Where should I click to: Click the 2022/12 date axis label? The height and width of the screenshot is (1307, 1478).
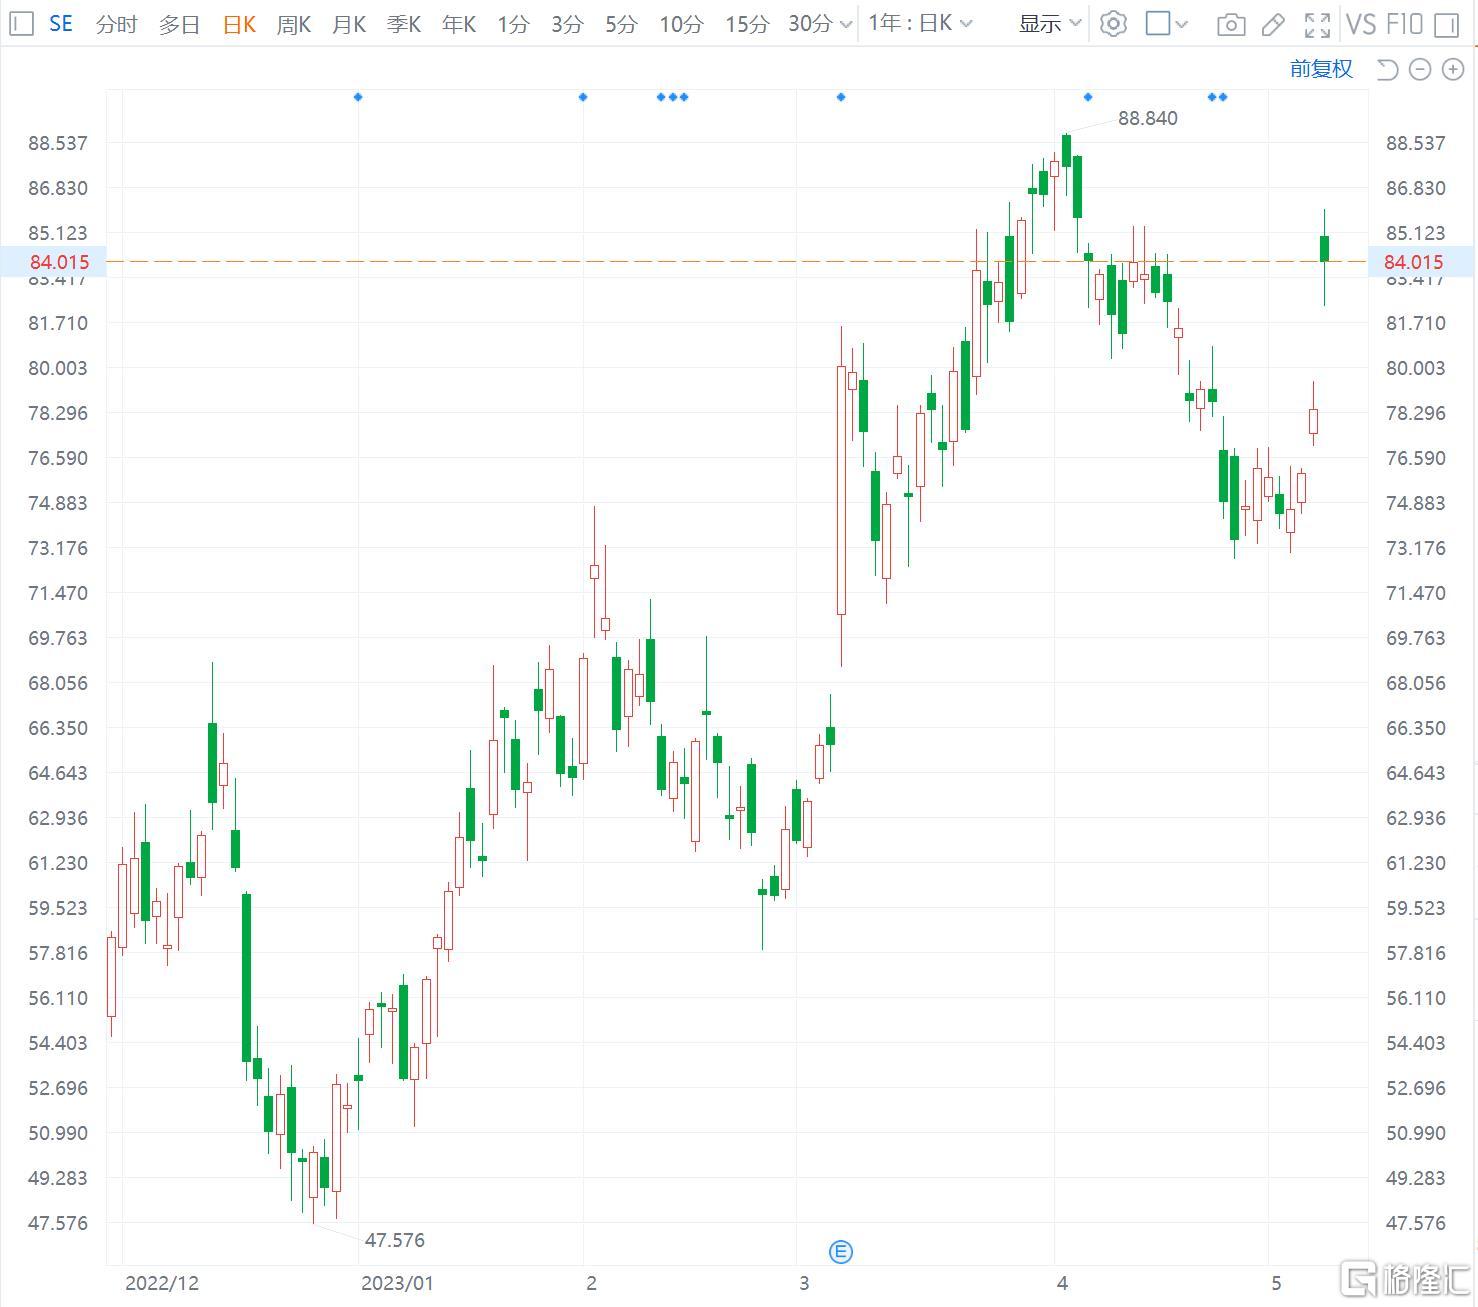pyautogui.click(x=162, y=1283)
